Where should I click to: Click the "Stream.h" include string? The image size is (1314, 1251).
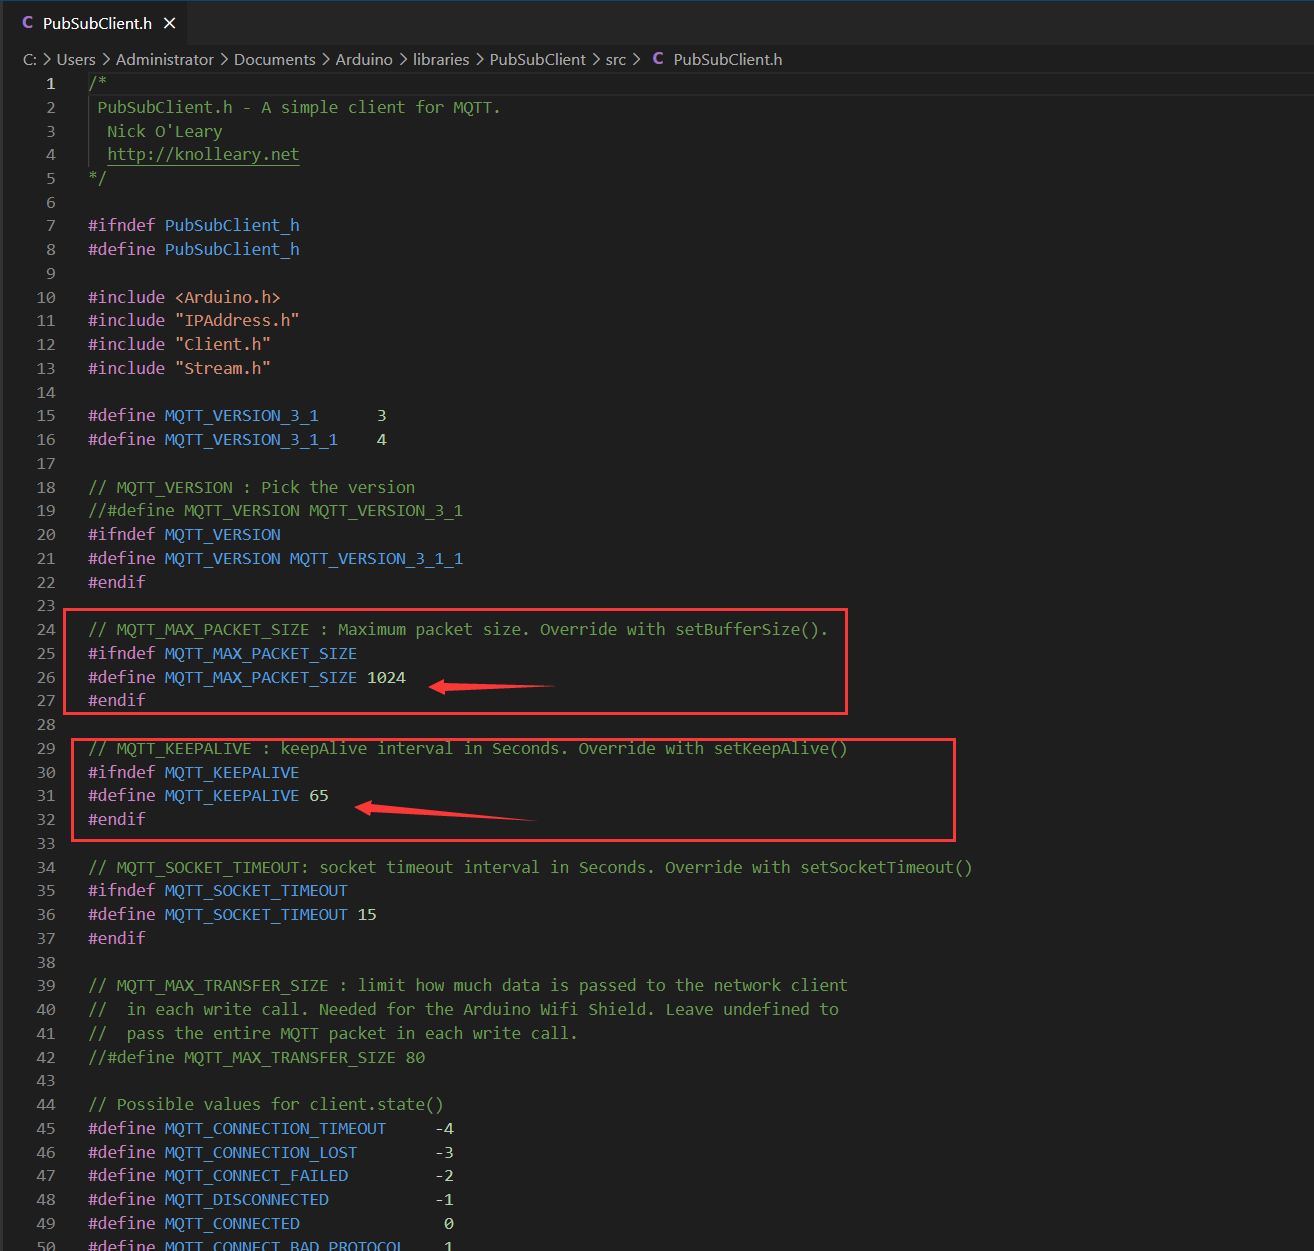coord(223,368)
